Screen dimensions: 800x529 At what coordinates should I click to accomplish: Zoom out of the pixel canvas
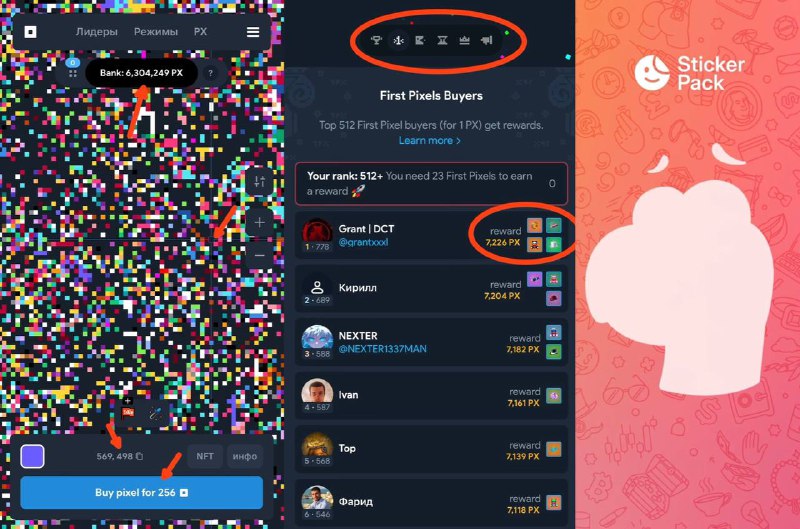point(259,255)
